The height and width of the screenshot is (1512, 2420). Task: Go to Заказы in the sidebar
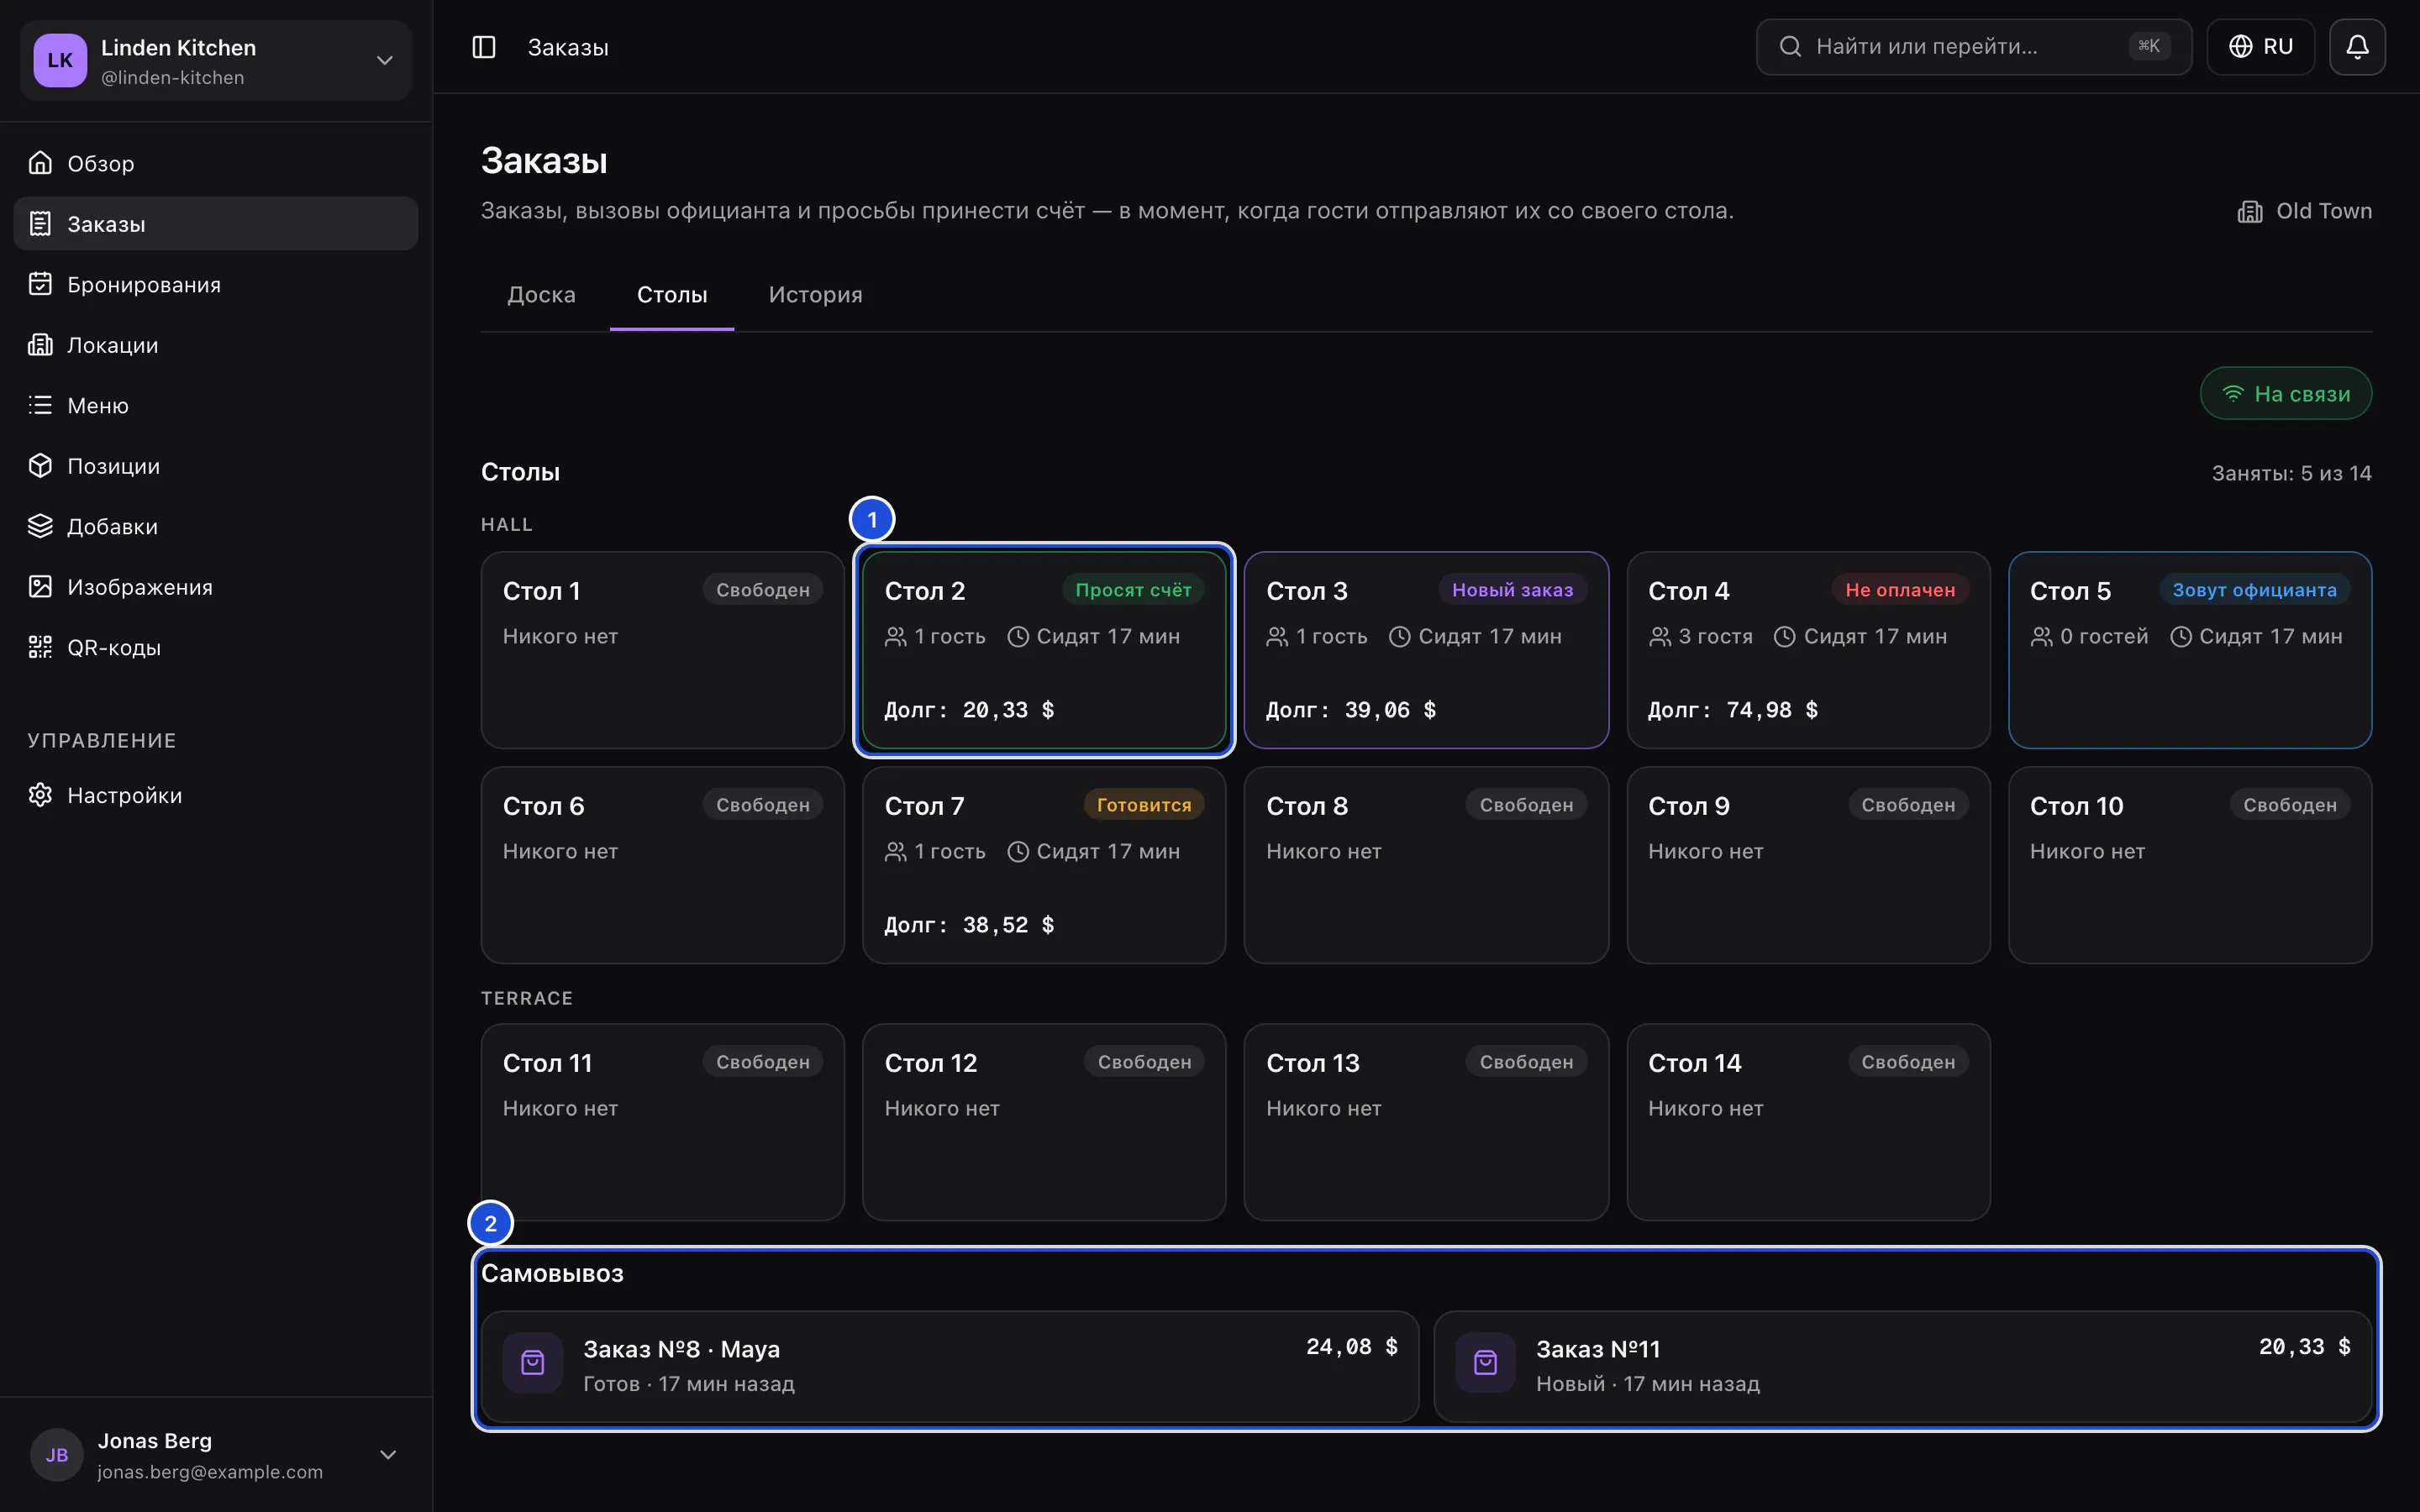(216, 224)
